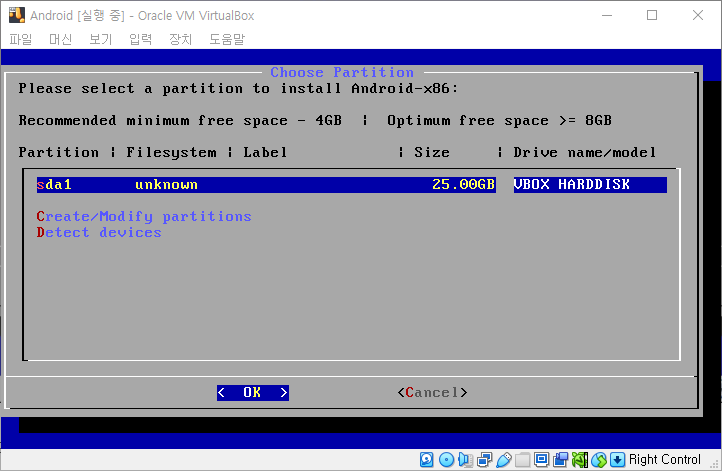
Task: Select Create/Modify partitions option
Action: click(144, 216)
